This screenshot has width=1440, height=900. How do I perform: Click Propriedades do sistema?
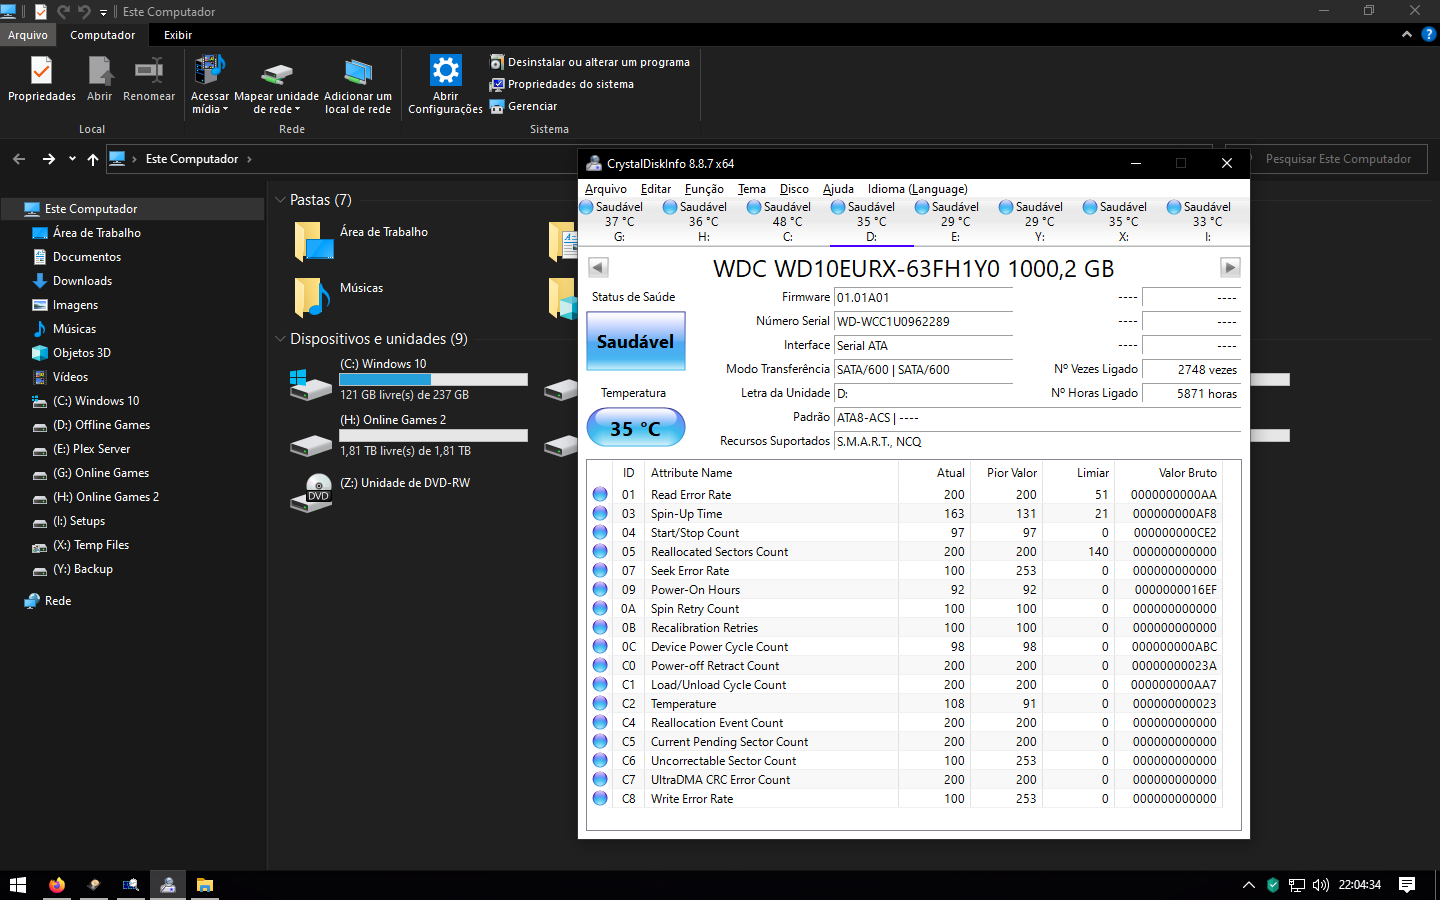point(562,84)
